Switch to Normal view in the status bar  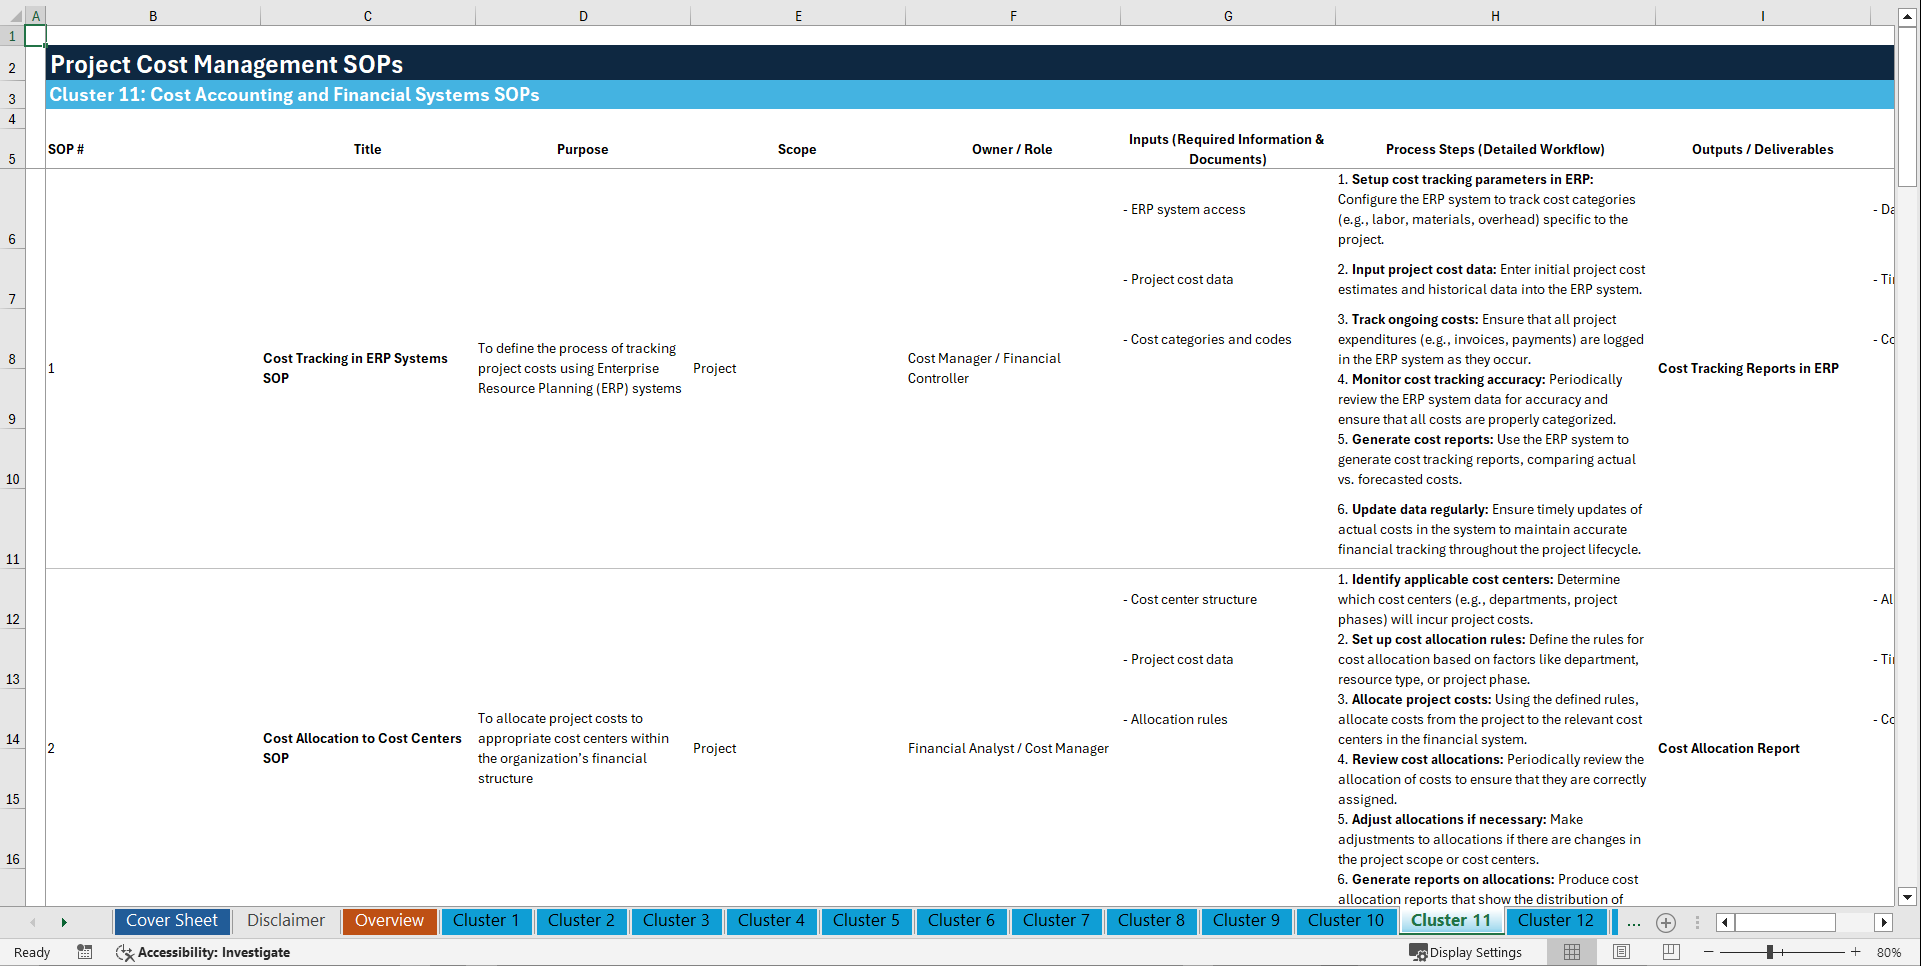coord(1572,951)
